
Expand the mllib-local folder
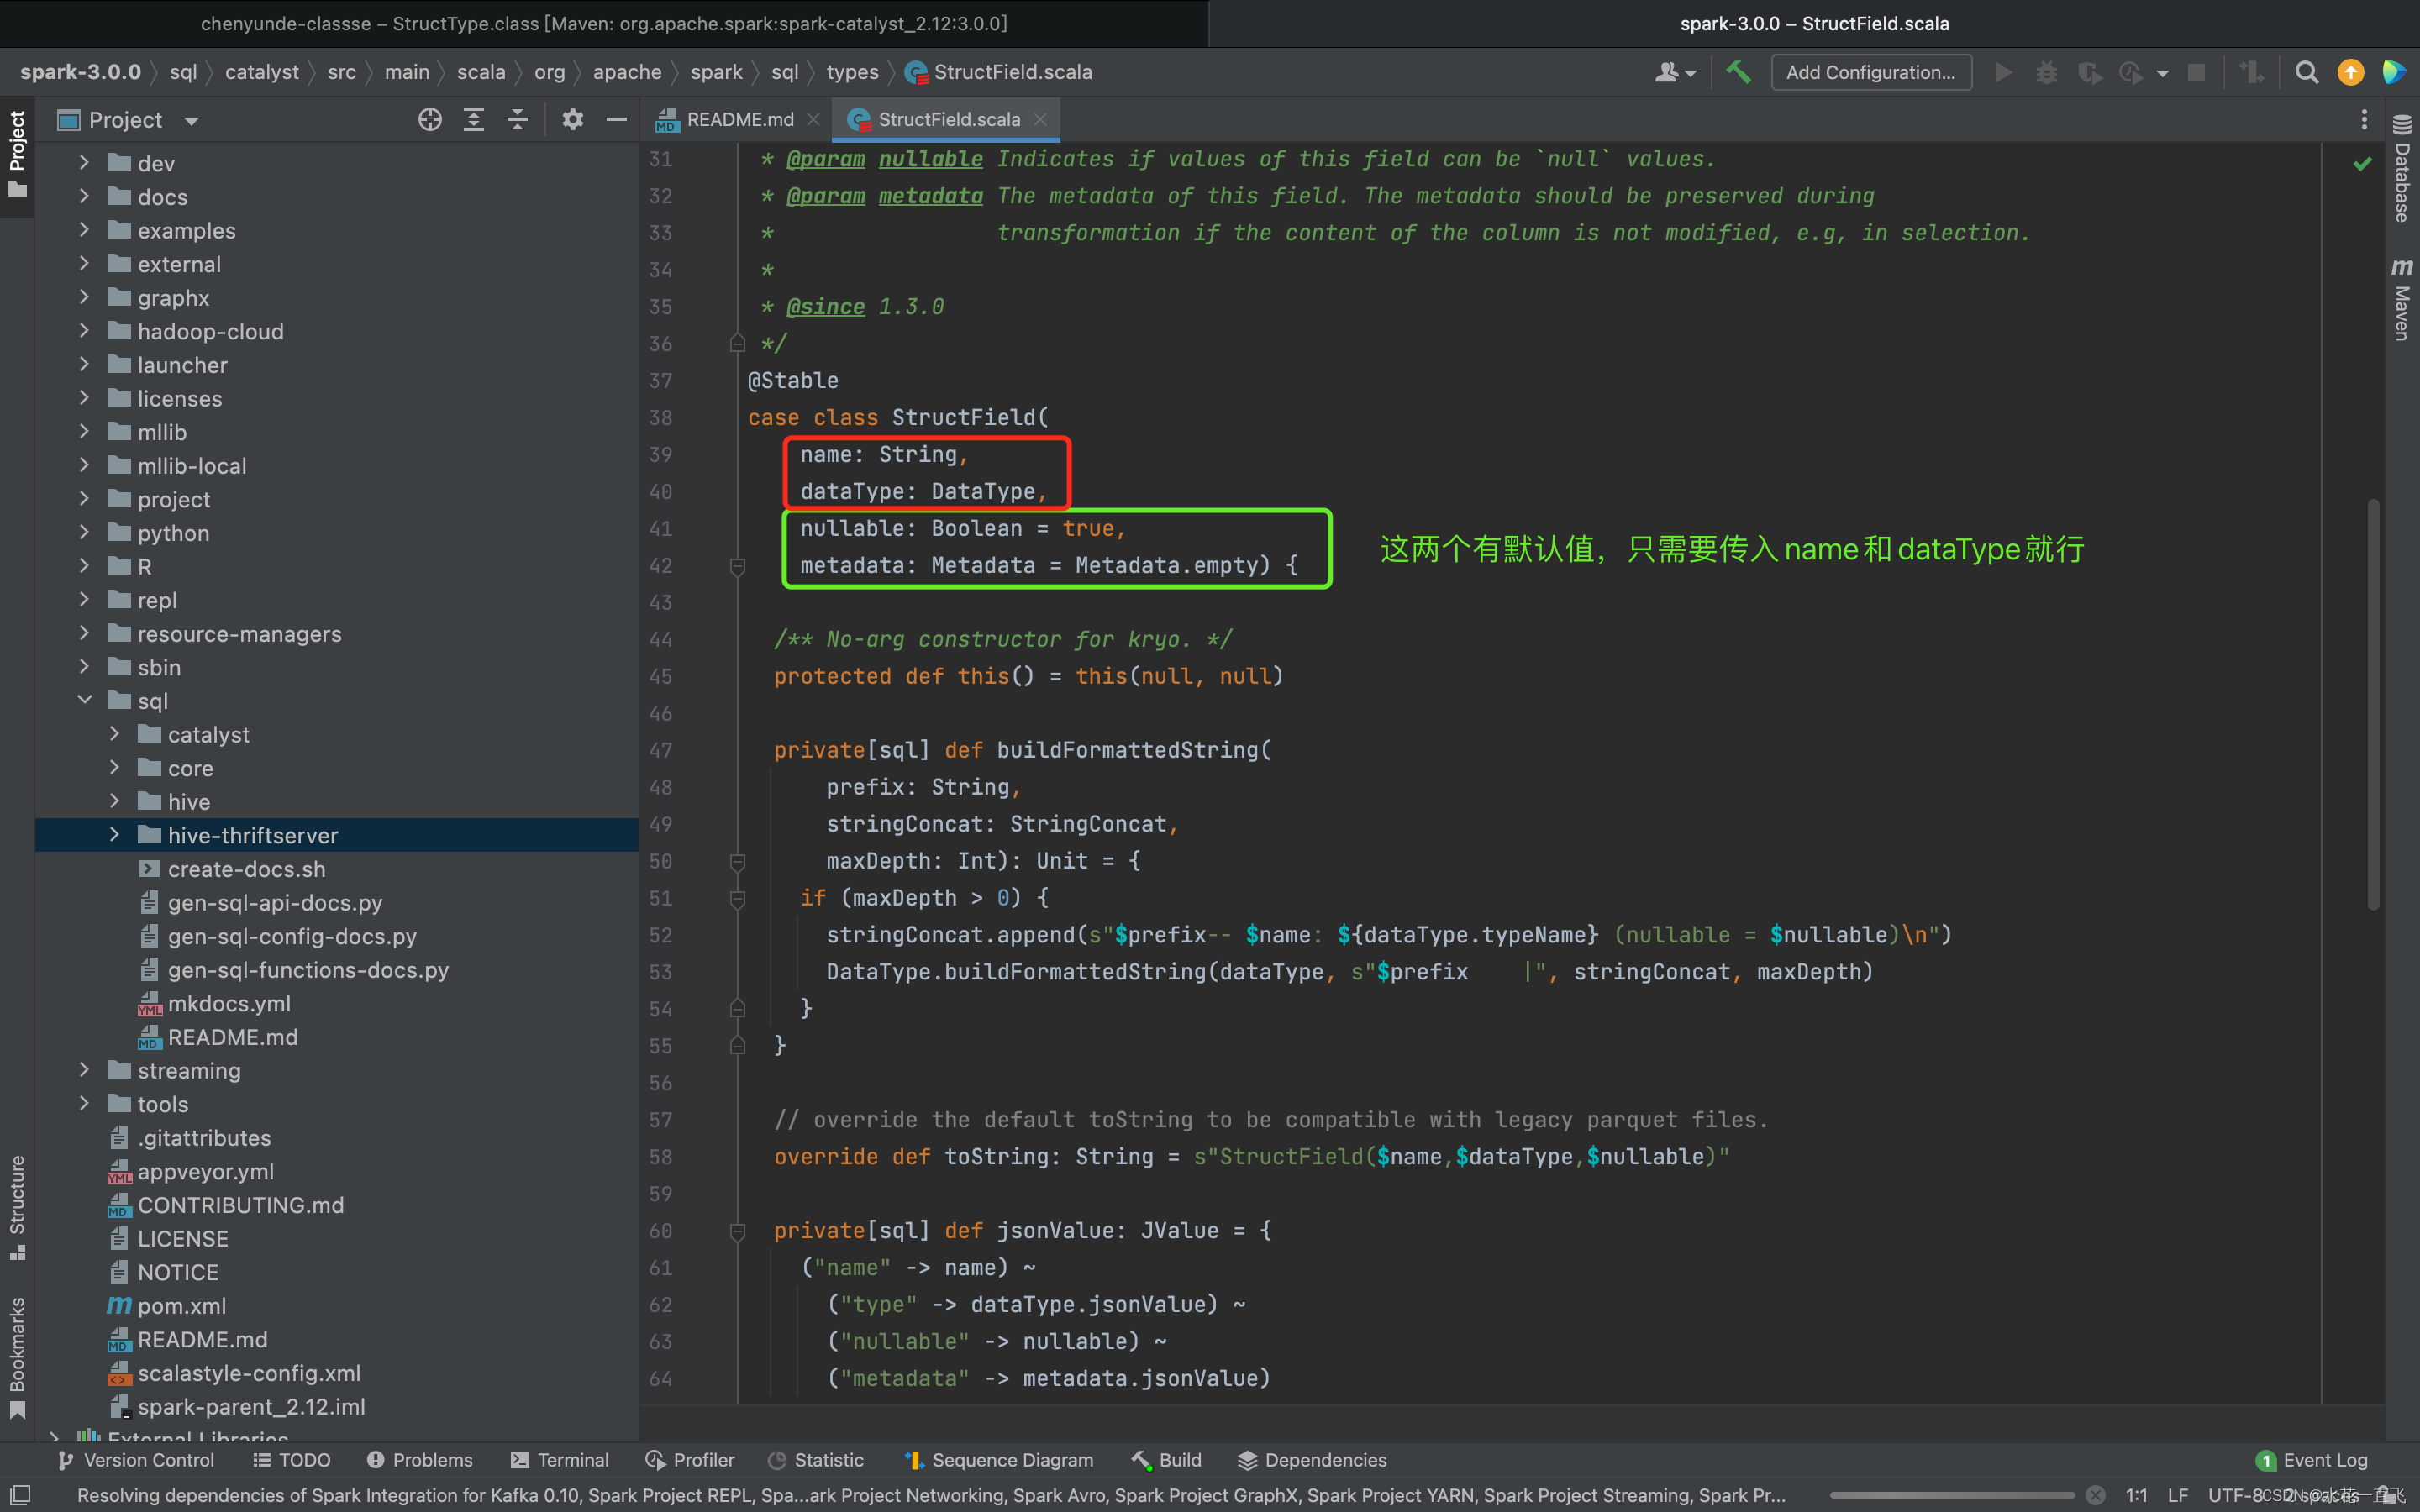pyautogui.click(x=84, y=465)
